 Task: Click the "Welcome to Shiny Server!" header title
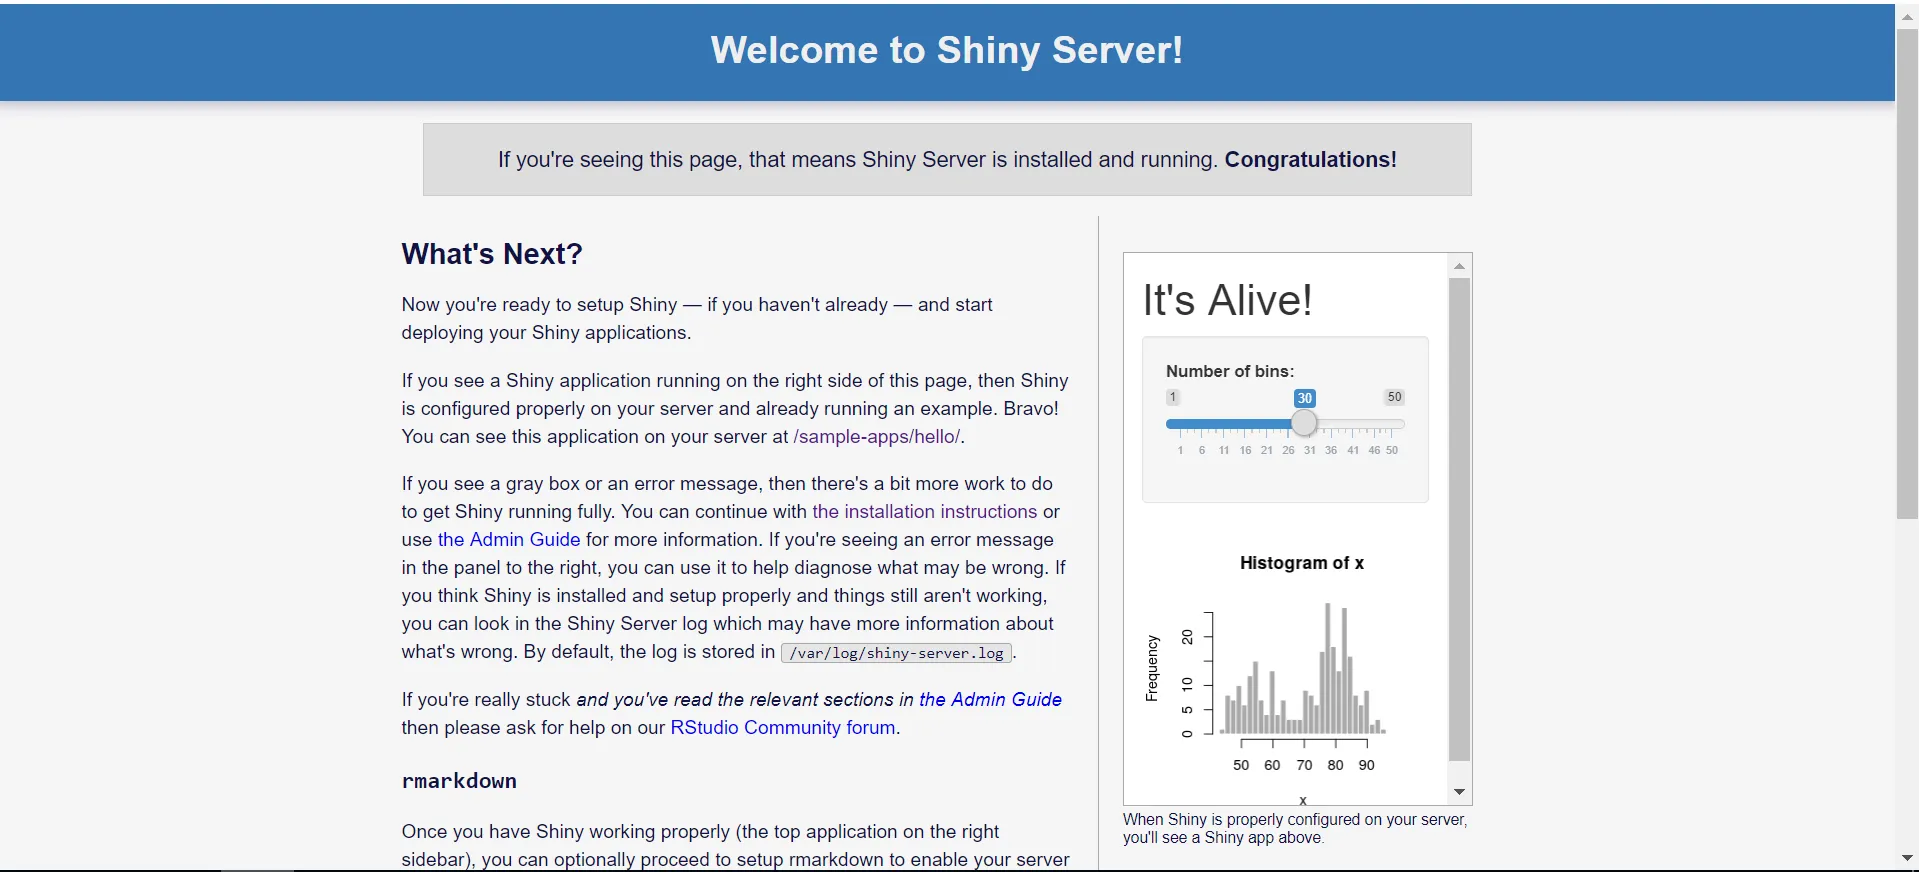click(947, 50)
